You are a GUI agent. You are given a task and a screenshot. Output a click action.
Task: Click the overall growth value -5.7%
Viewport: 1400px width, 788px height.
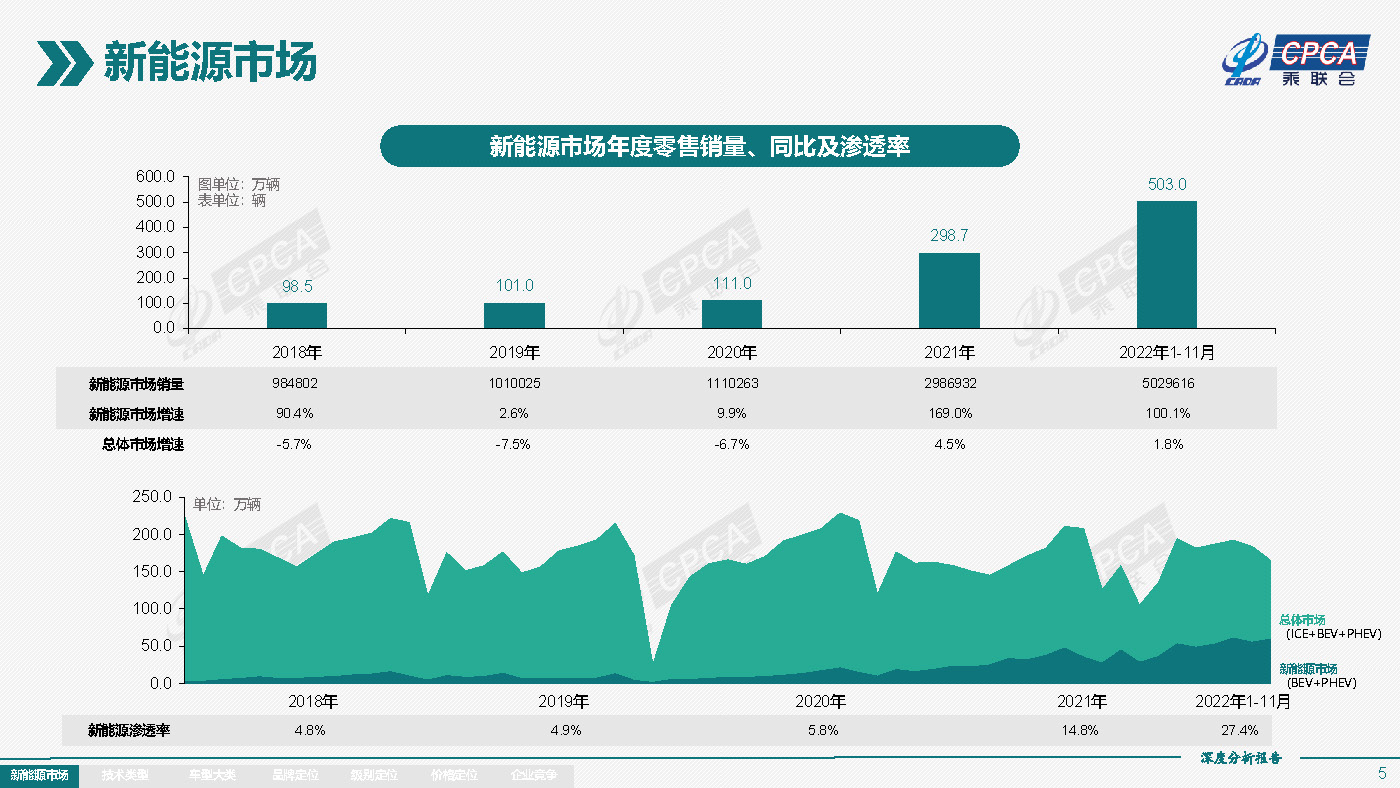[294, 444]
